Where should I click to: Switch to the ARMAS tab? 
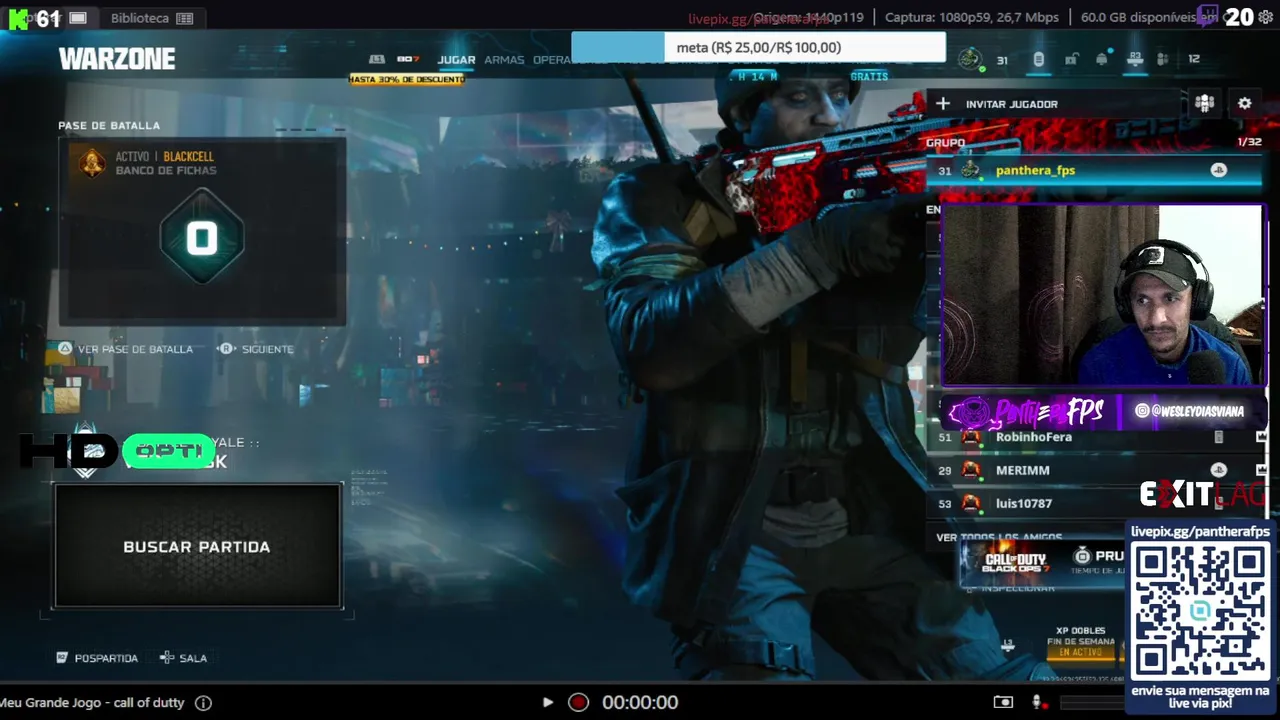tap(504, 60)
